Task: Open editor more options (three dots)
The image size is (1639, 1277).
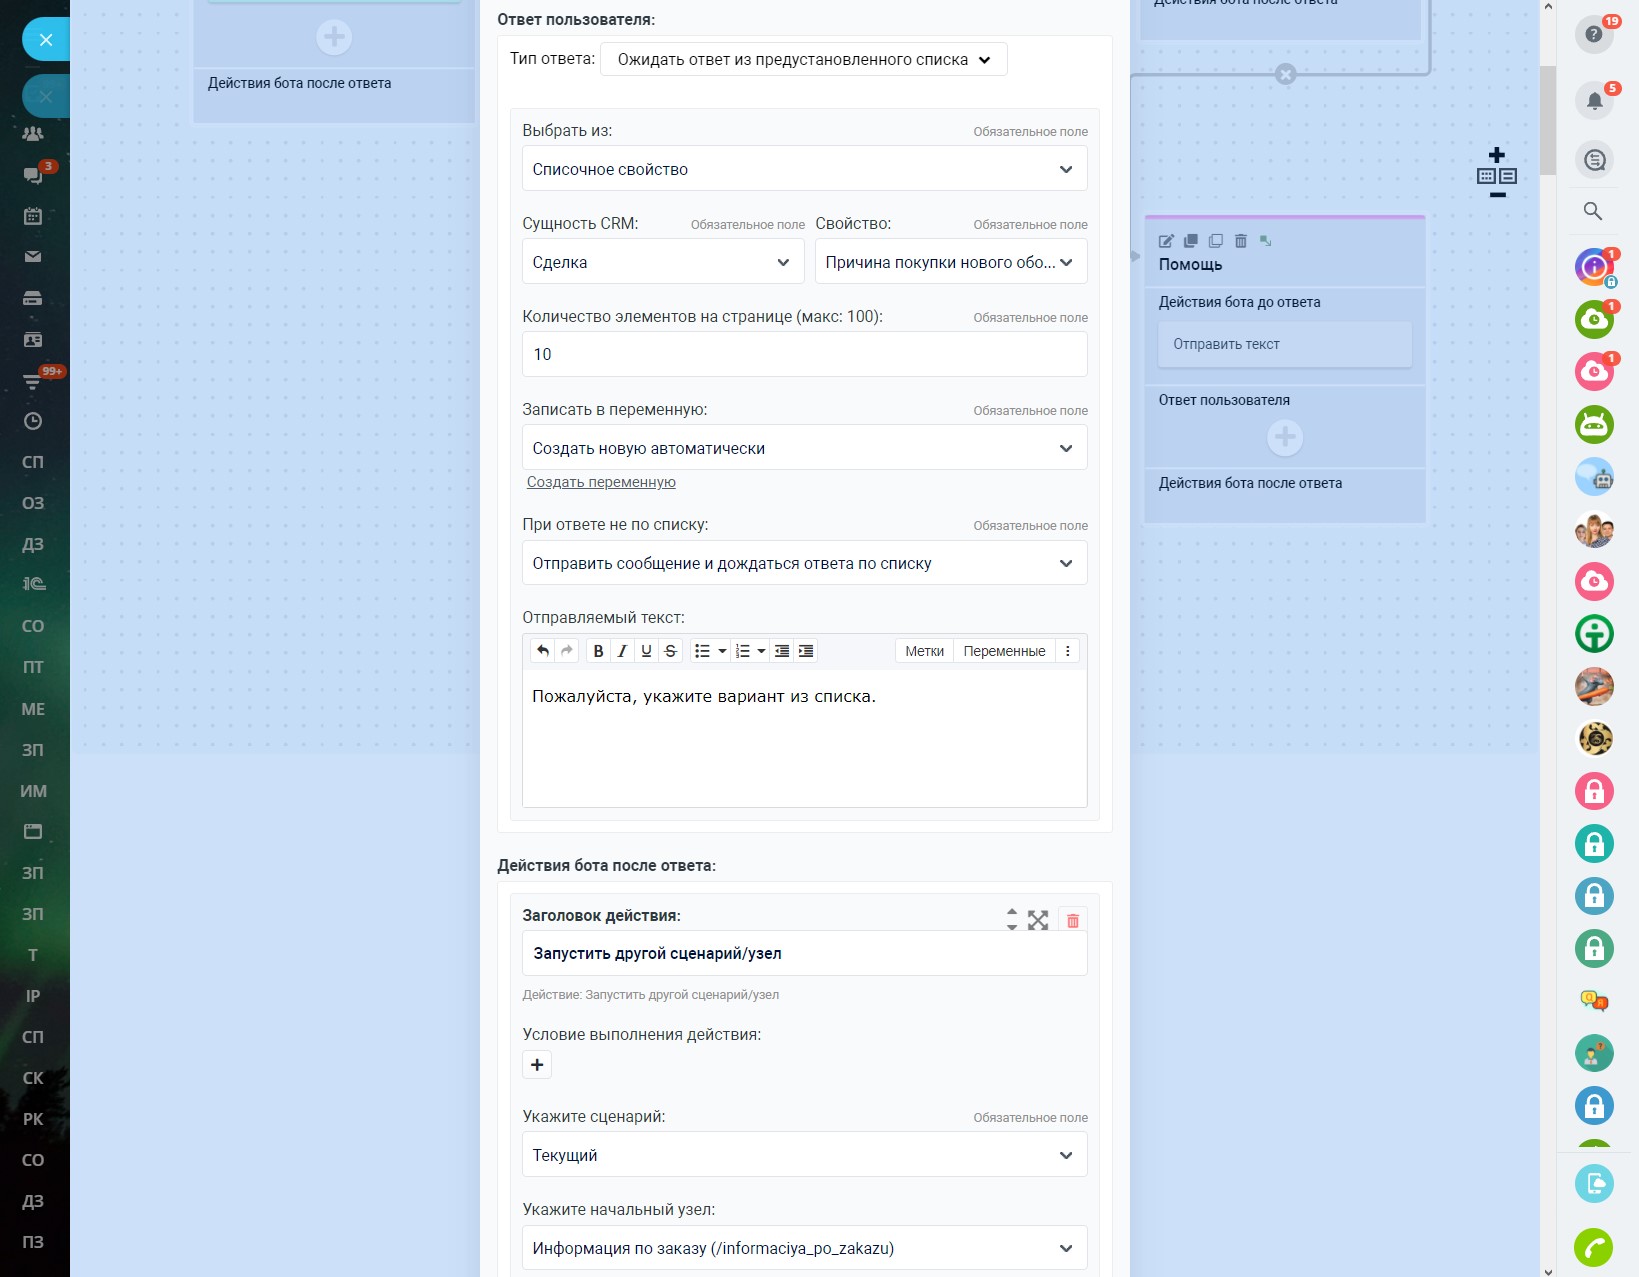Action: click(1068, 651)
